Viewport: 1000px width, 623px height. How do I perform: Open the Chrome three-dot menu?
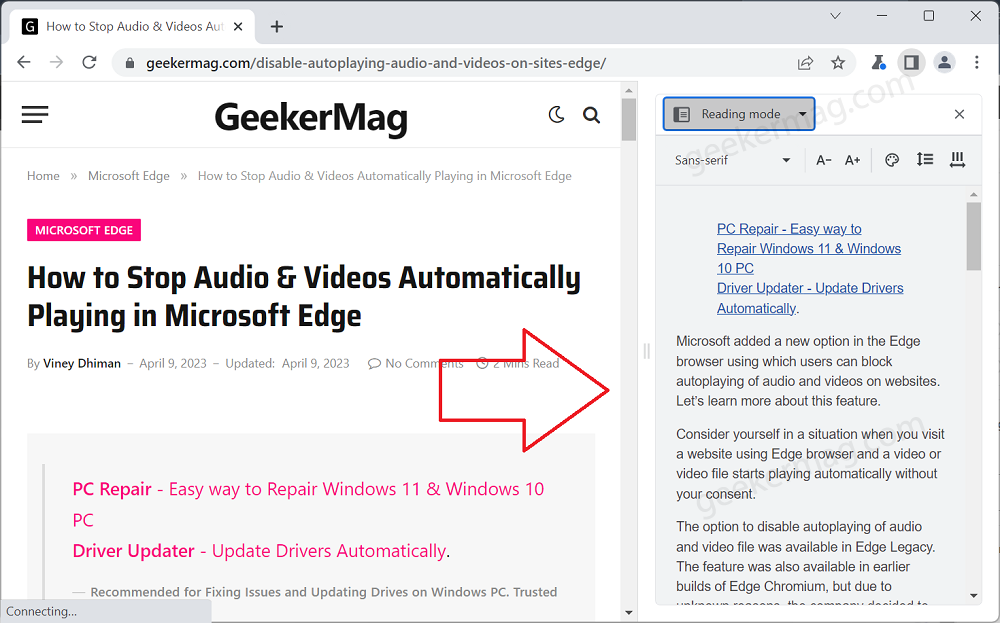coord(976,62)
